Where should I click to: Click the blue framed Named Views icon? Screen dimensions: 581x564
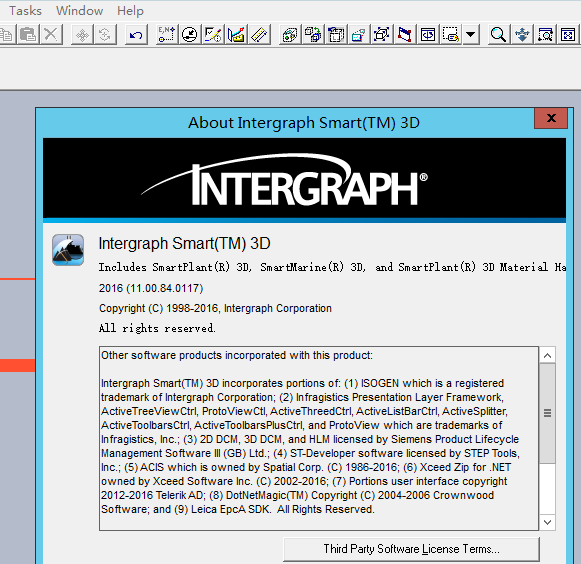coord(428,35)
